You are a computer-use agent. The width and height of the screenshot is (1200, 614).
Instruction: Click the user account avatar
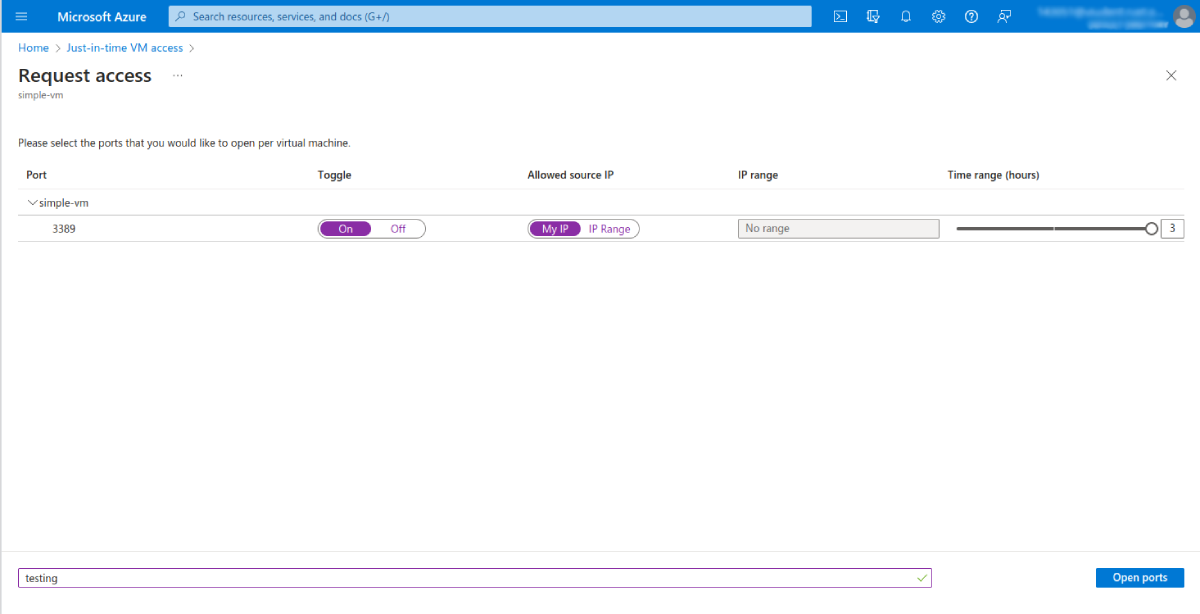1183,17
